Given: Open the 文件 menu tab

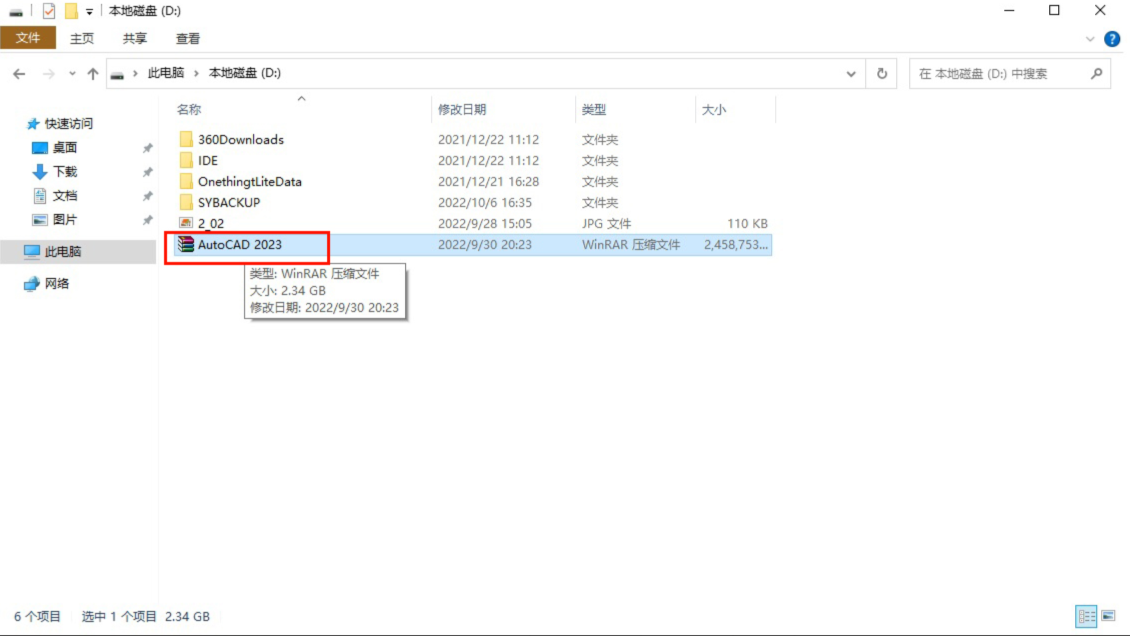Looking at the screenshot, I should point(28,38).
